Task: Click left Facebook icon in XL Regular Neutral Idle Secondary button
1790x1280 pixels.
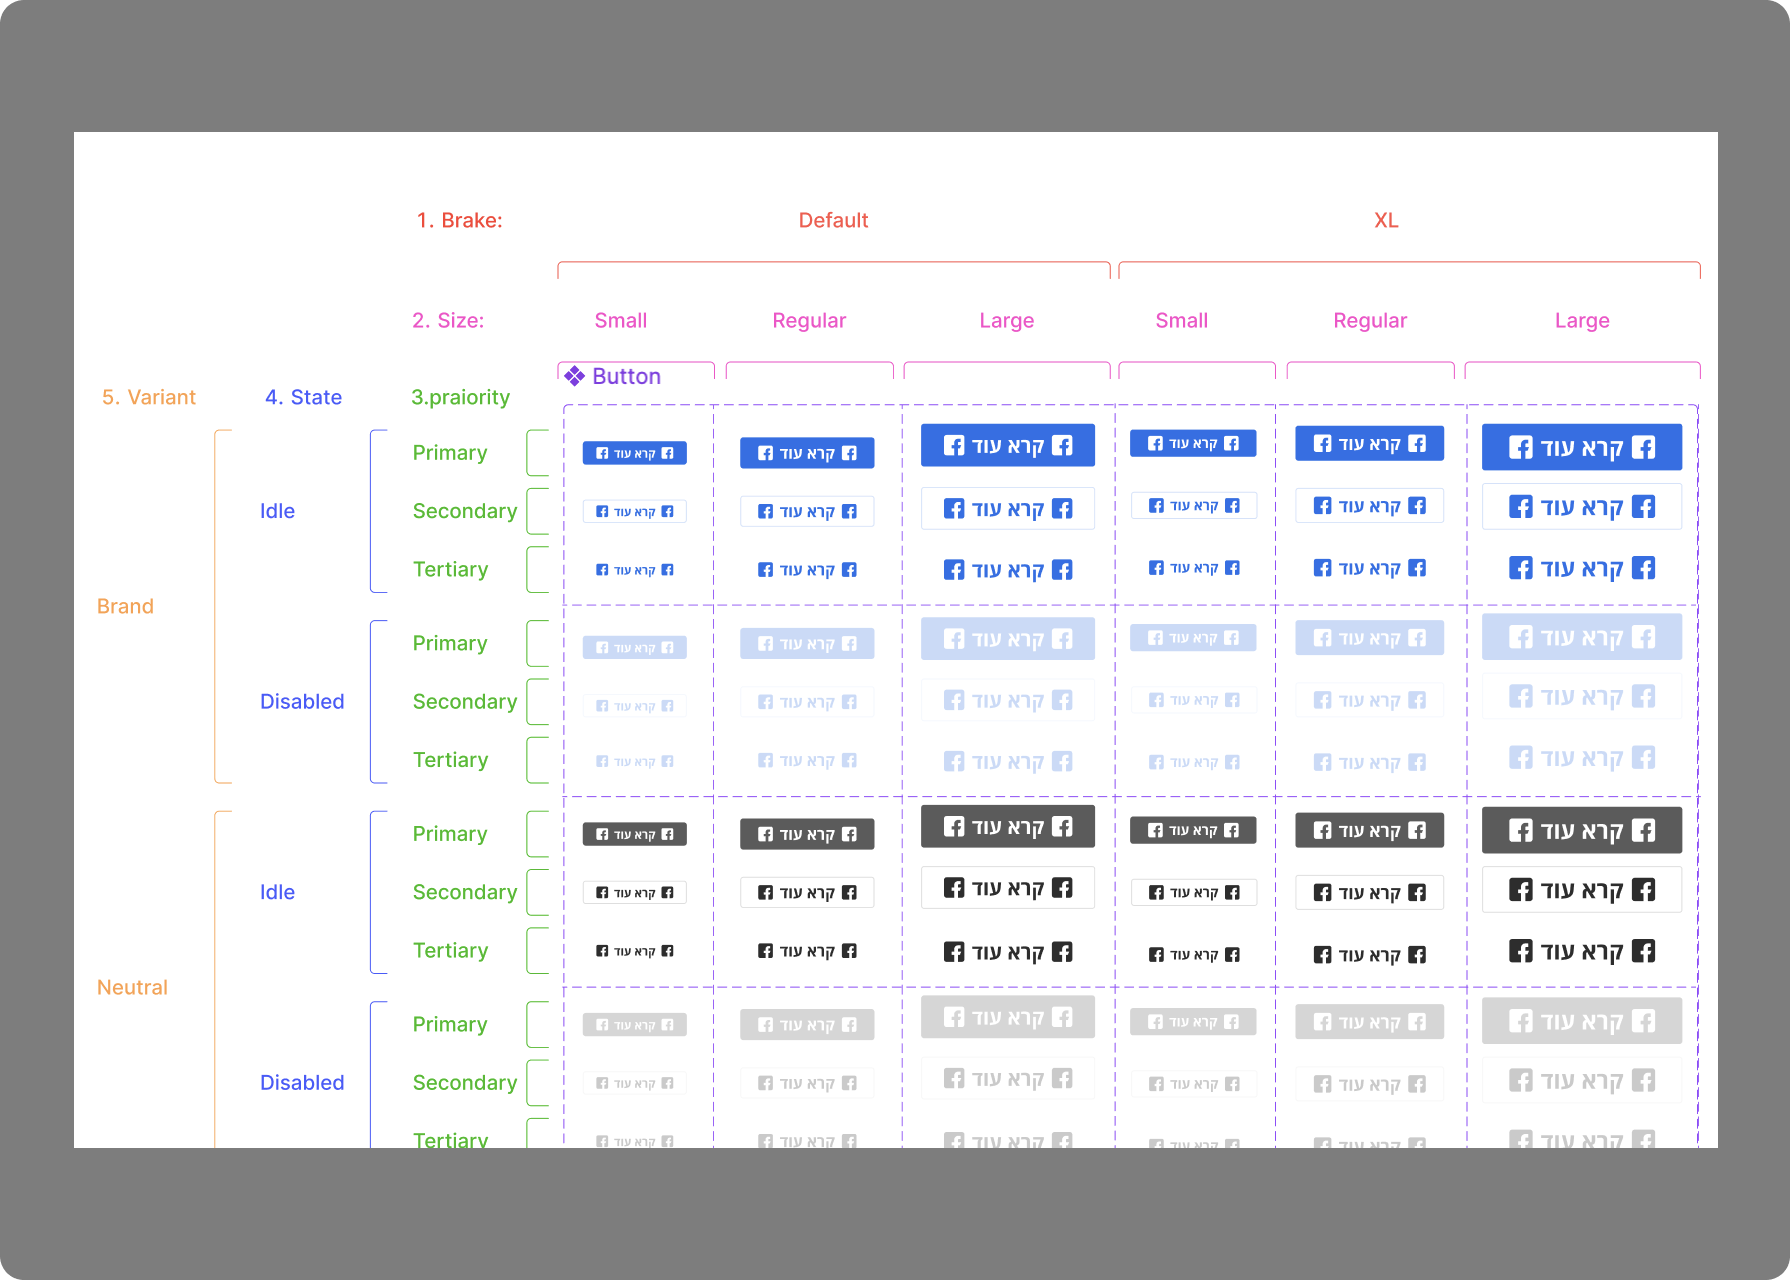Action: pos(1322,893)
